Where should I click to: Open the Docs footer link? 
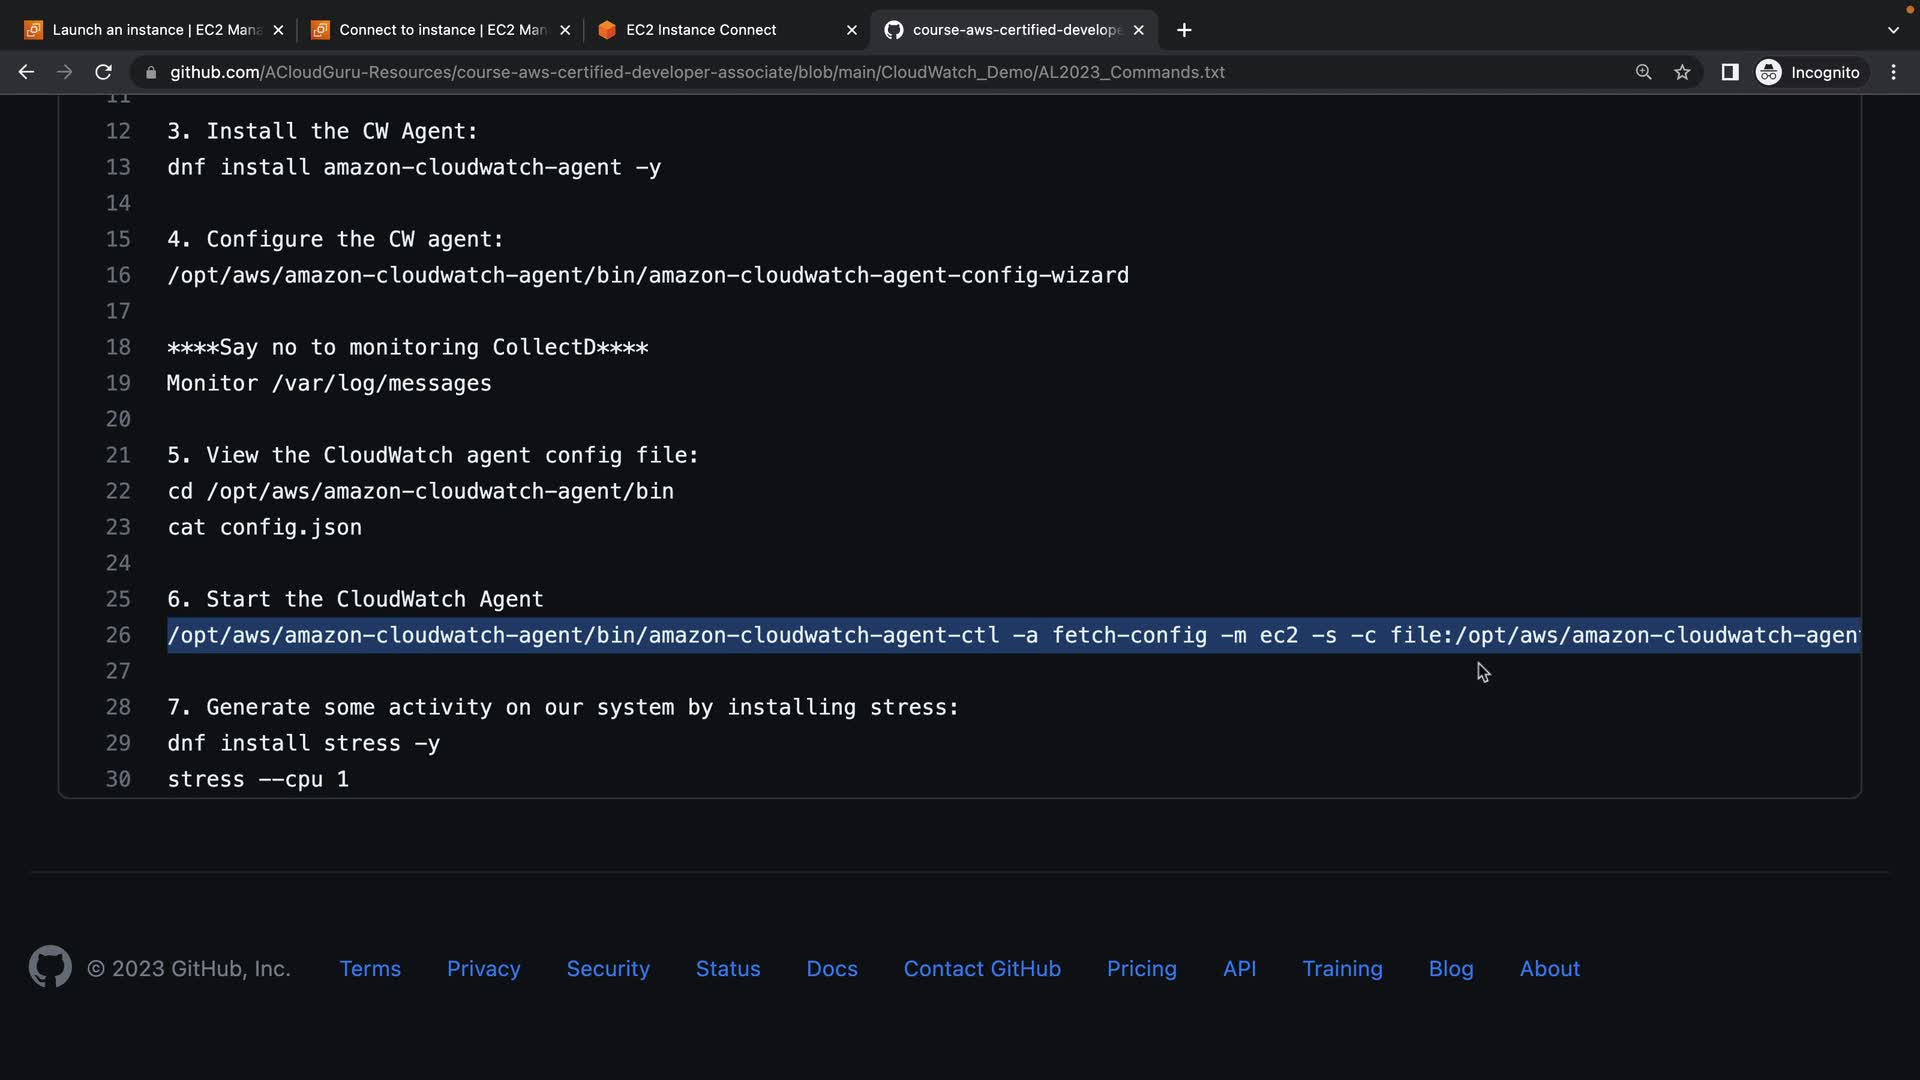[x=832, y=968]
